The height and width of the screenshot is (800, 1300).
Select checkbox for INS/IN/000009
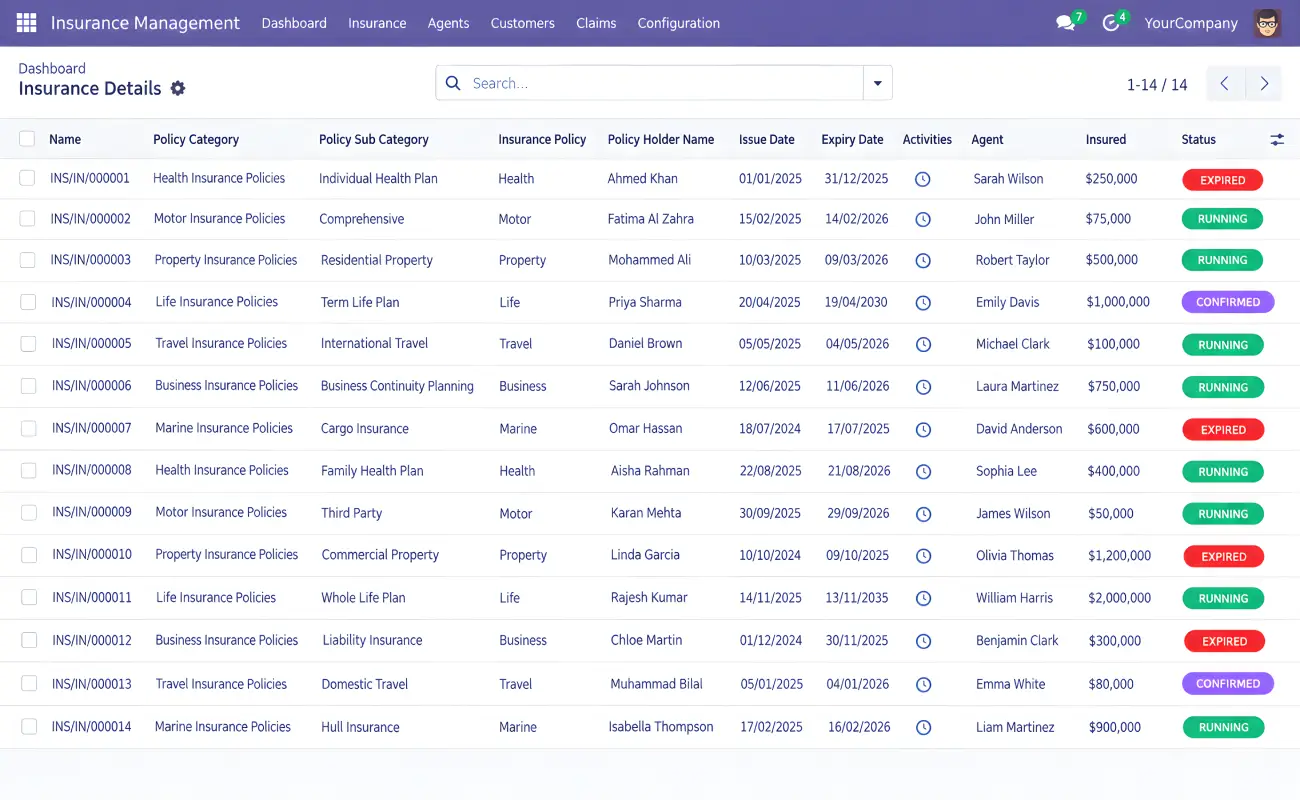pyautogui.click(x=29, y=512)
